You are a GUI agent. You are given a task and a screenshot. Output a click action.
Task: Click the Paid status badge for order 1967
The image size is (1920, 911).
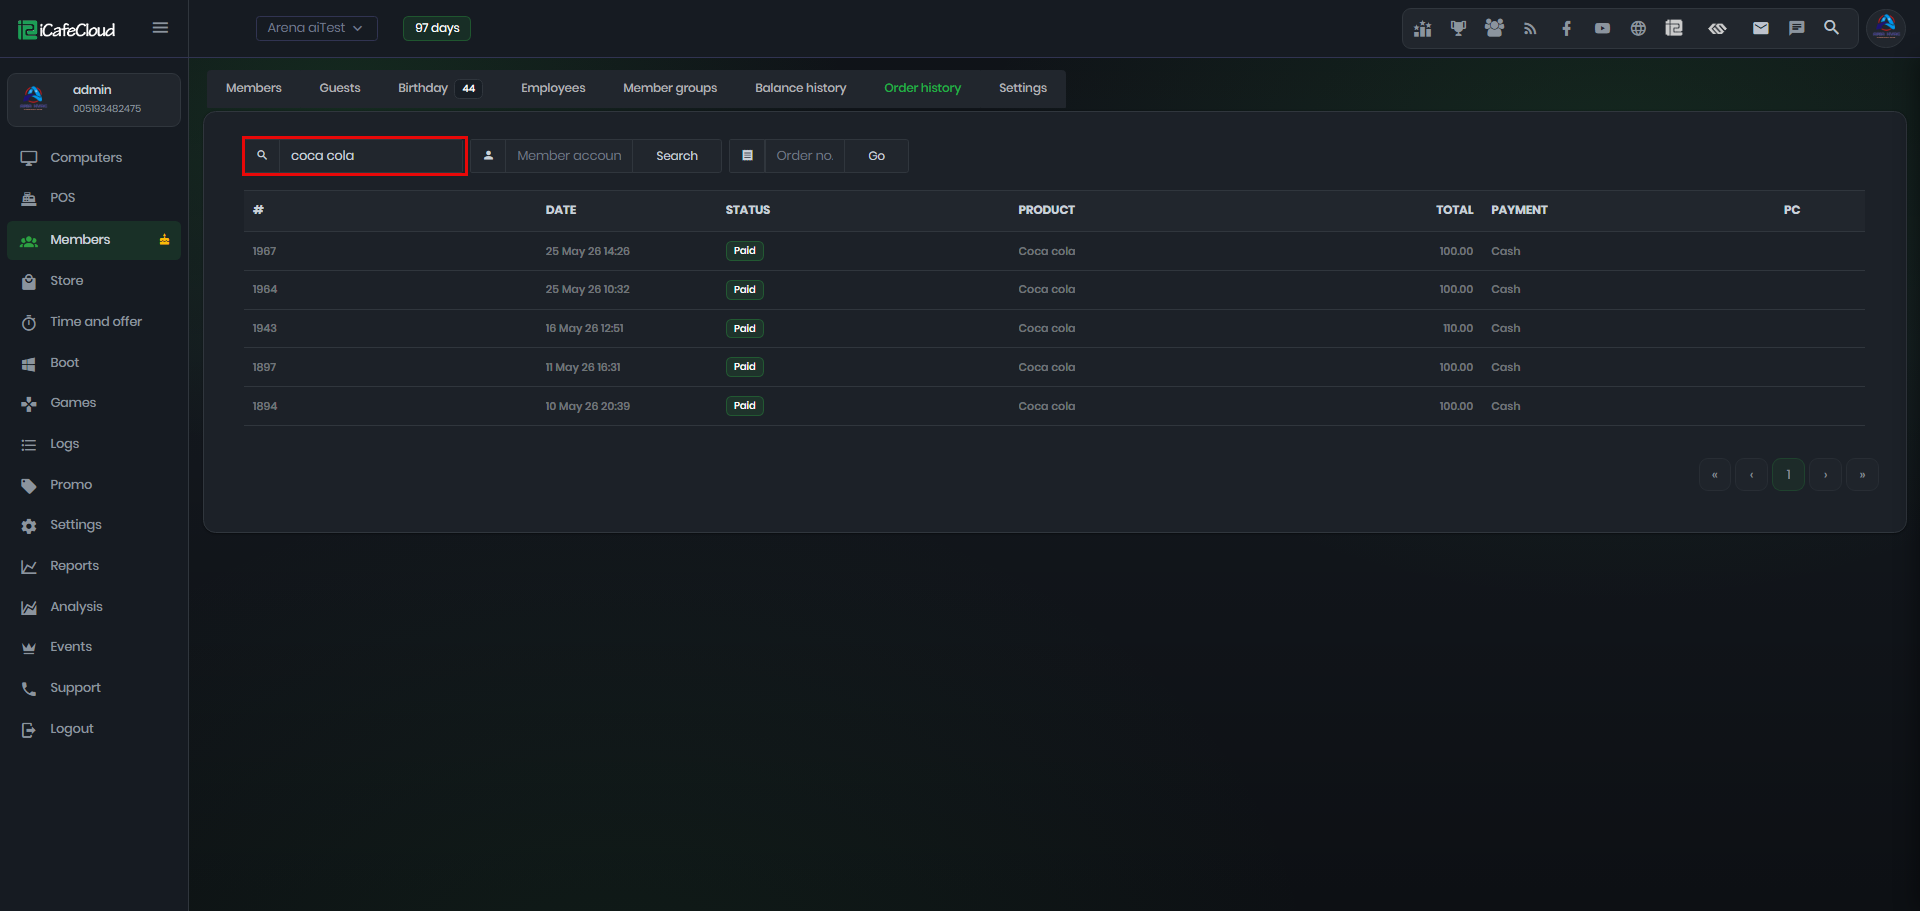tap(745, 251)
